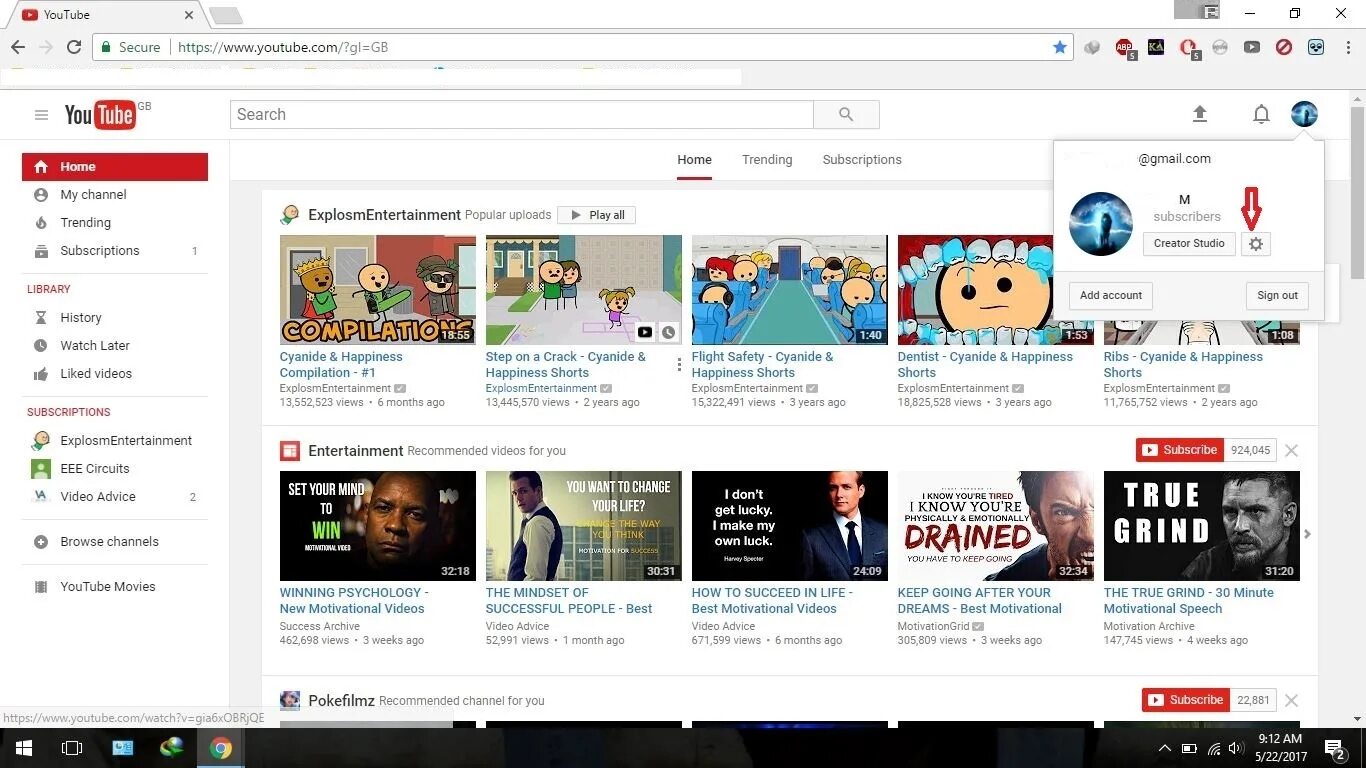Click the search magnifier icon
This screenshot has width=1366, height=768.
click(x=845, y=114)
